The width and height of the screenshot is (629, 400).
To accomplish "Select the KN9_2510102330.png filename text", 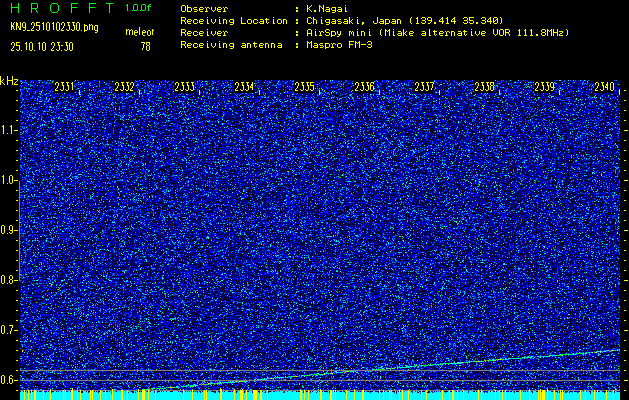I will tap(53, 27).
